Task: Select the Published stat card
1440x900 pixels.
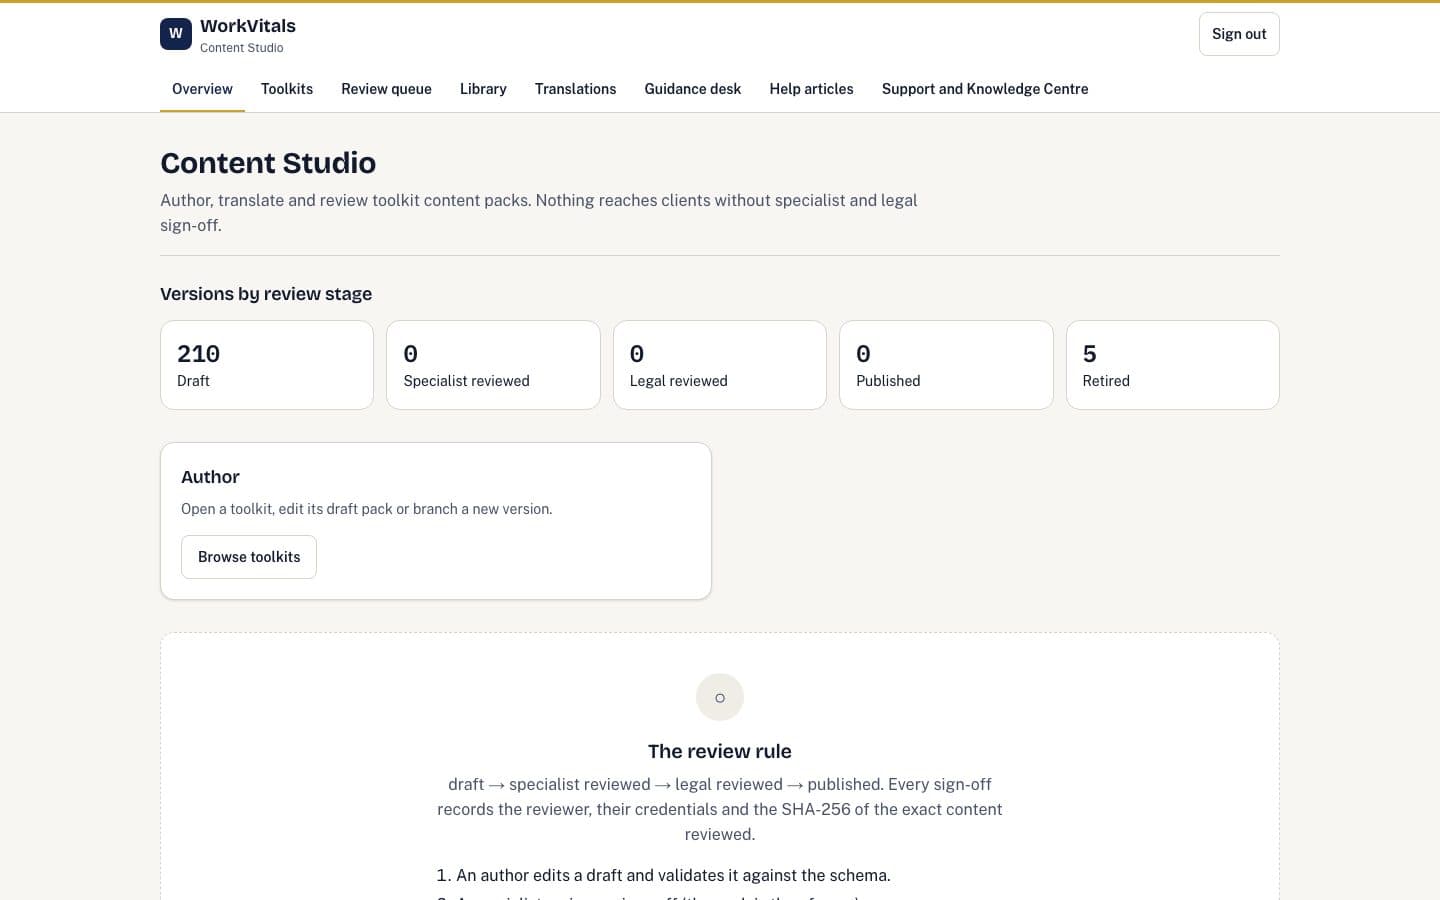Action: (x=946, y=365)
